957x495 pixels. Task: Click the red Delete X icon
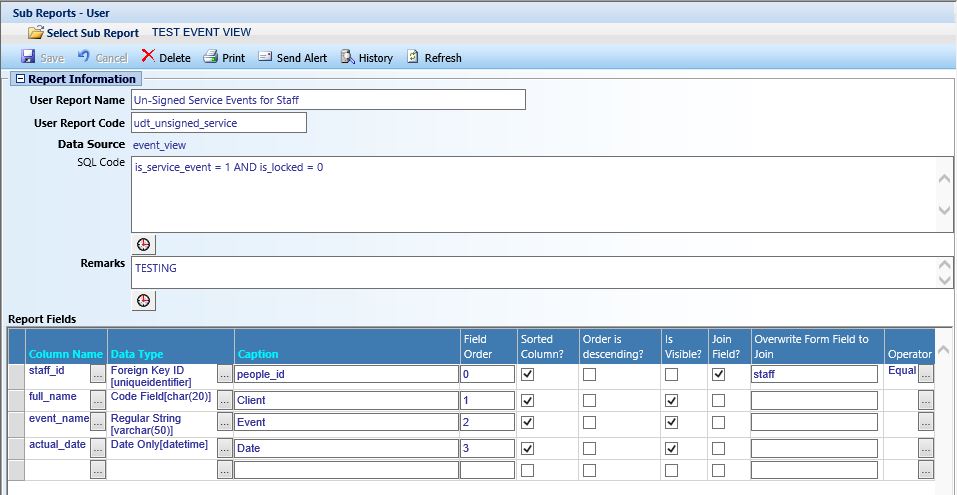[148, 56]
